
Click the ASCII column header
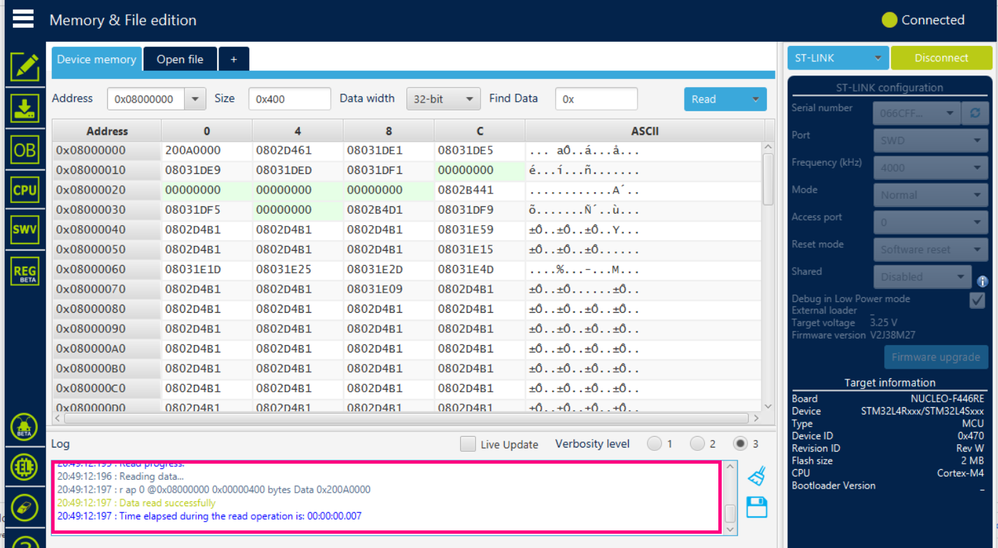pyautogui.click(x=644, y=131)
